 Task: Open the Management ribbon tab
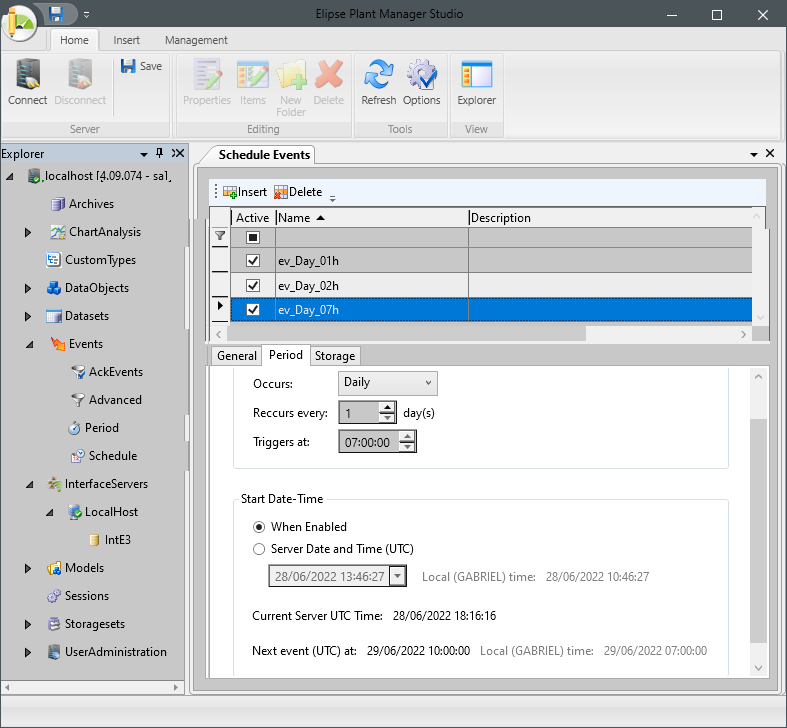[x=196, y=40]
